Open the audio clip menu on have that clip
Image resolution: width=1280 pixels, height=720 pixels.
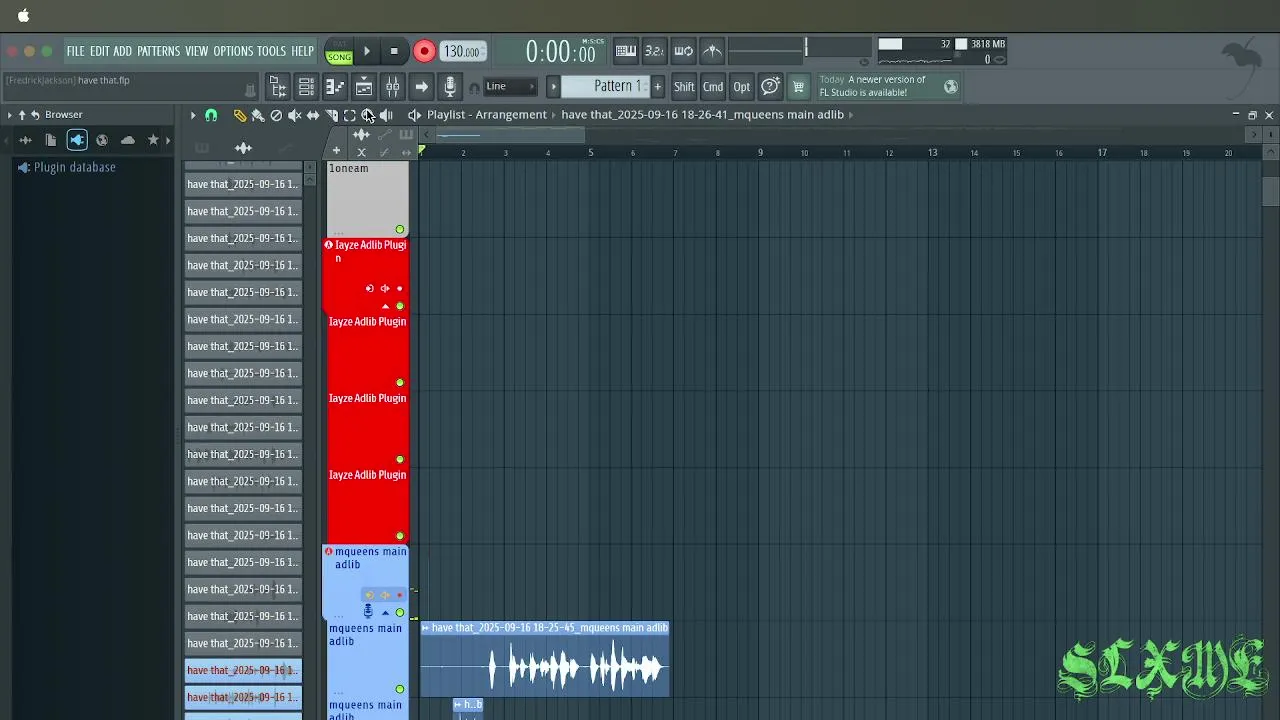click(426, 628)
